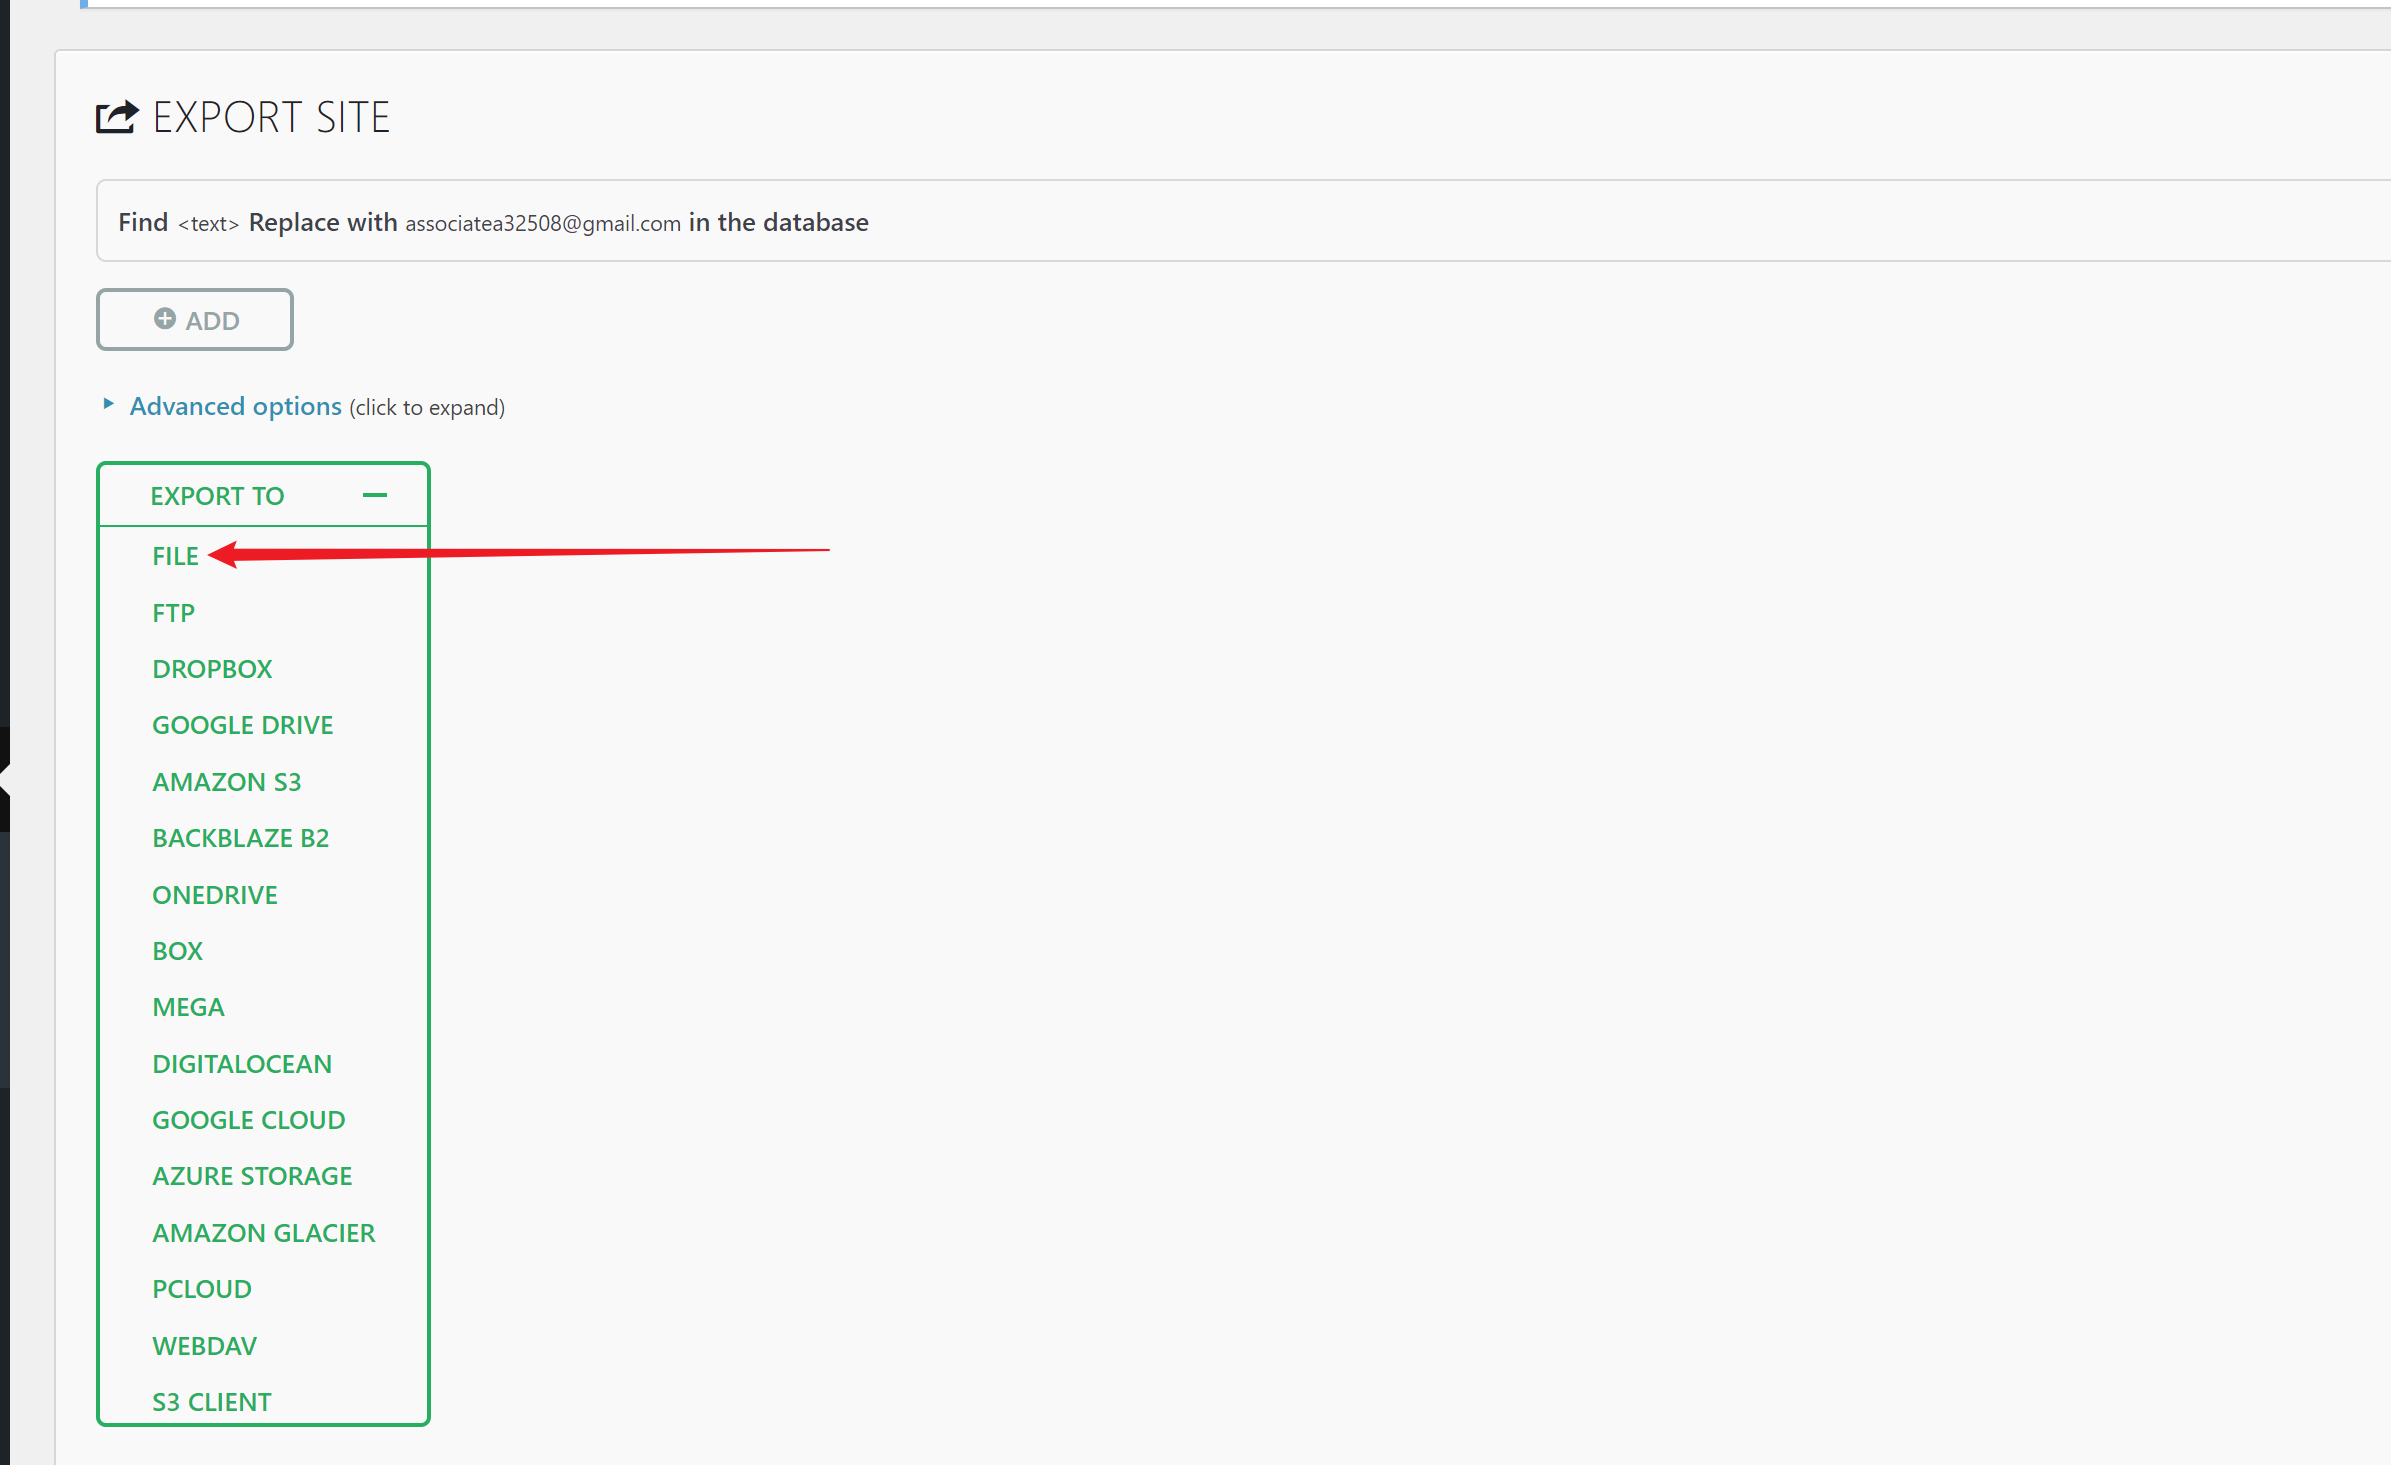Click the Export Site share icon

[117, 117]
